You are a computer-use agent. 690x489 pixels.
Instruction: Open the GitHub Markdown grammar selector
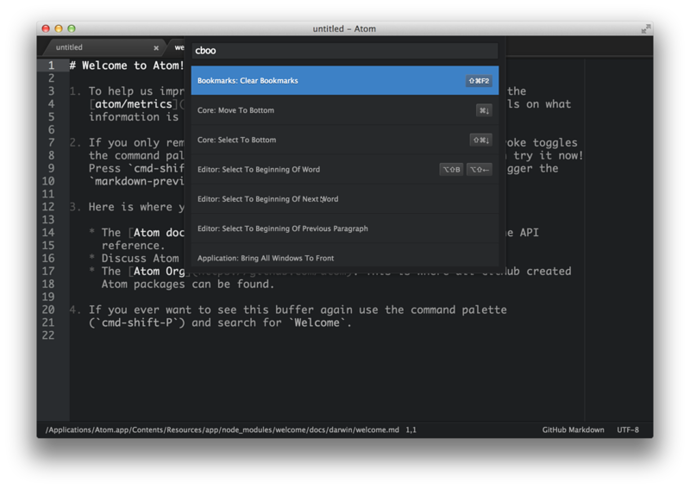coord(573,430)
